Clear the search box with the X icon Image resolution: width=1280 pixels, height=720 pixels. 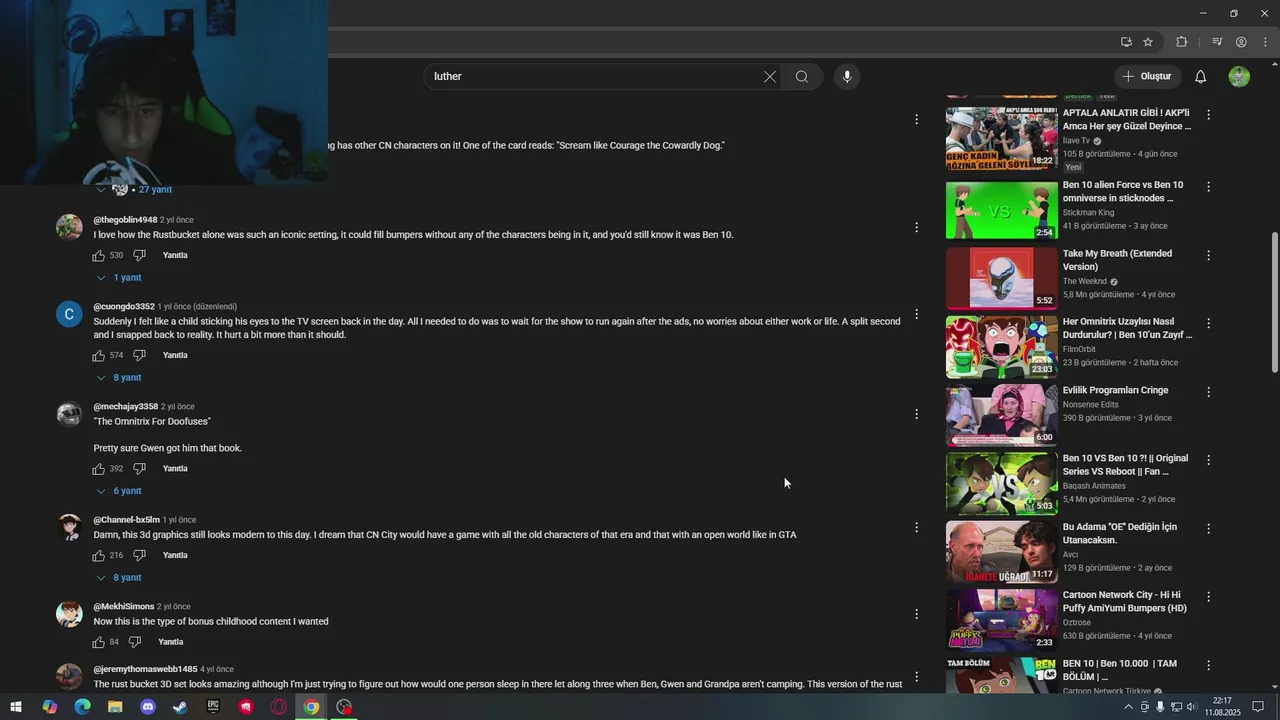coord(770,77)
